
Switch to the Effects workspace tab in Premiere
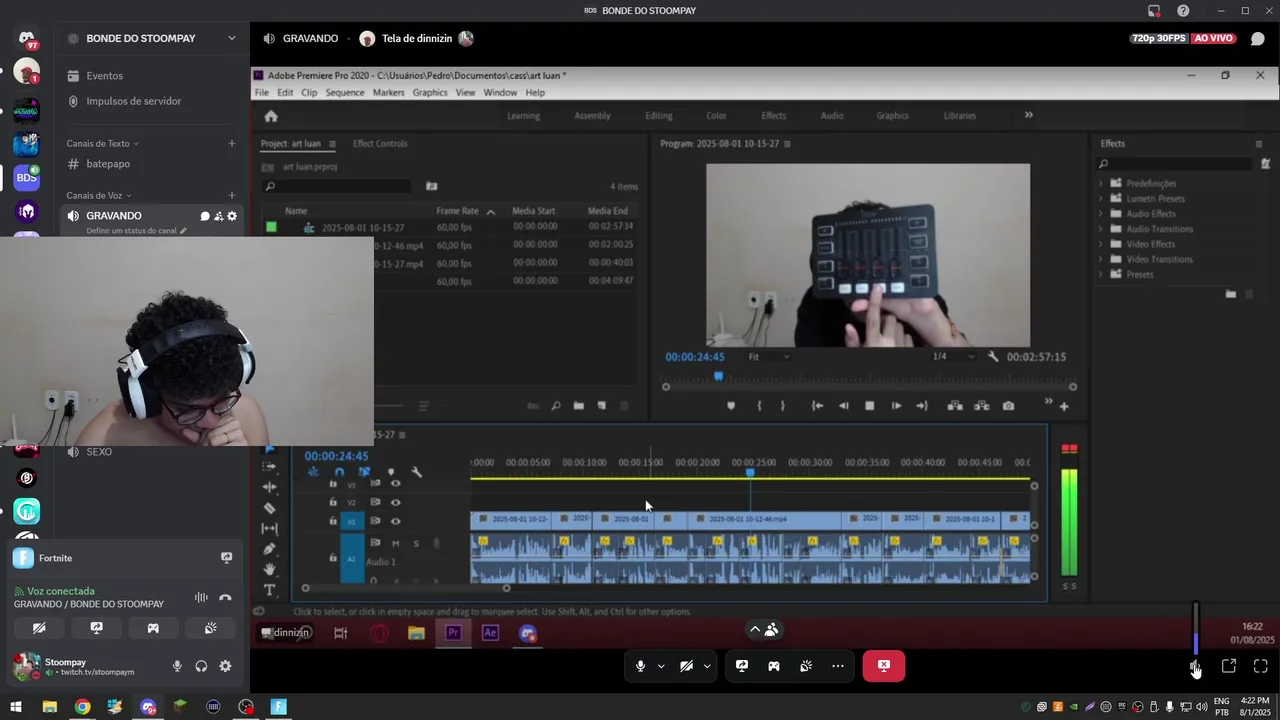773,116
